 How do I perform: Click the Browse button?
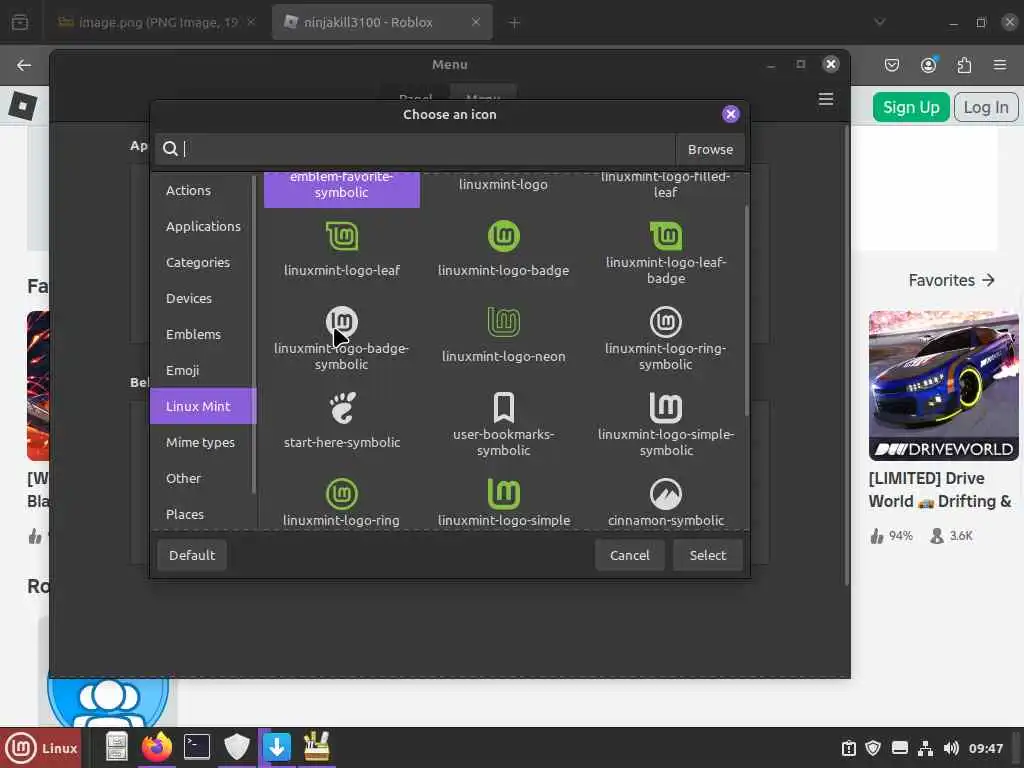pyautogui.click(x=710, y=150)
